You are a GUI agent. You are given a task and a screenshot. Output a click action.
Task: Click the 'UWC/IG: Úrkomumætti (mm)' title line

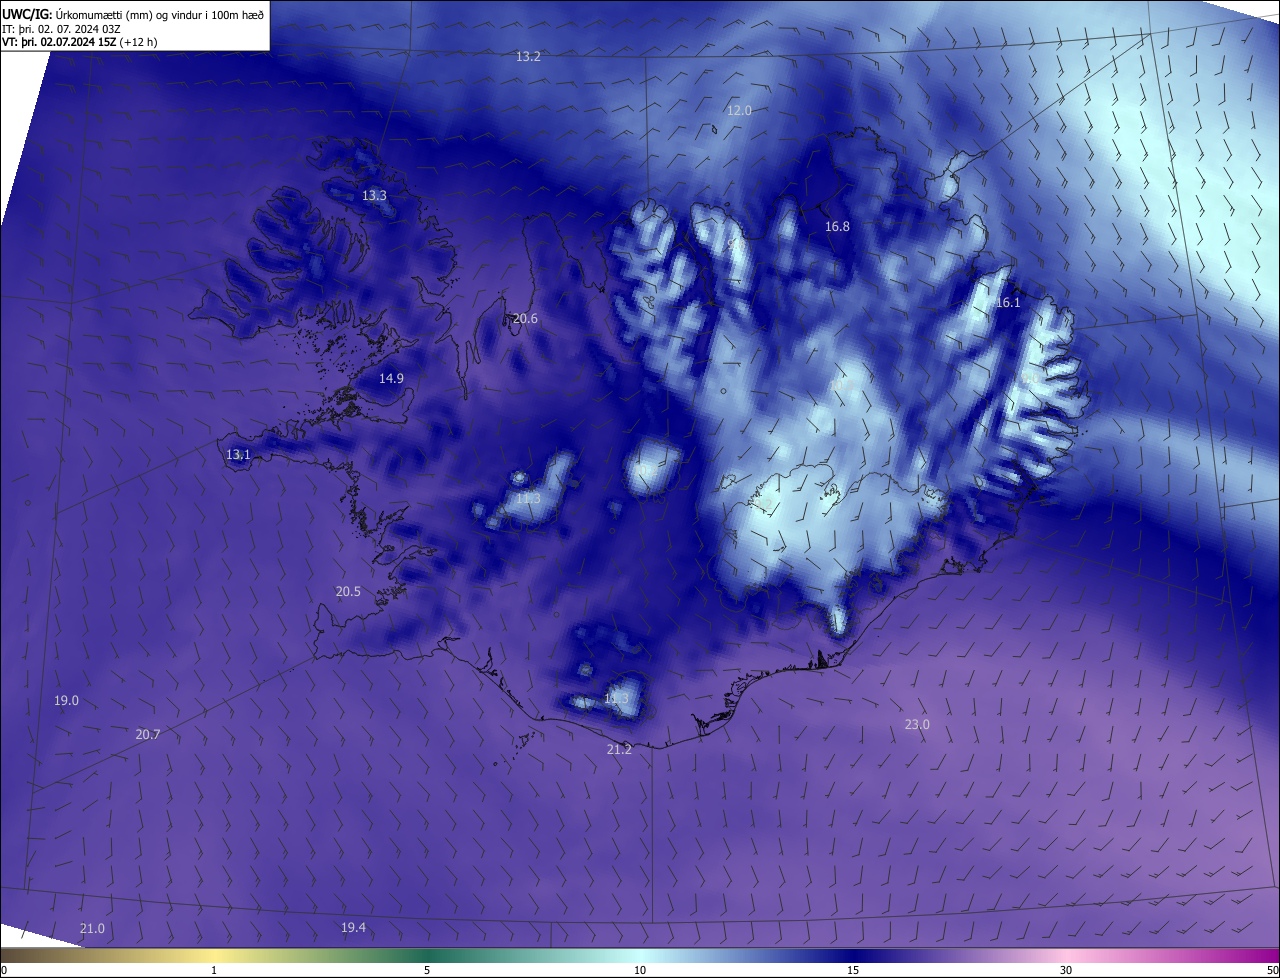tap(132, 13)
